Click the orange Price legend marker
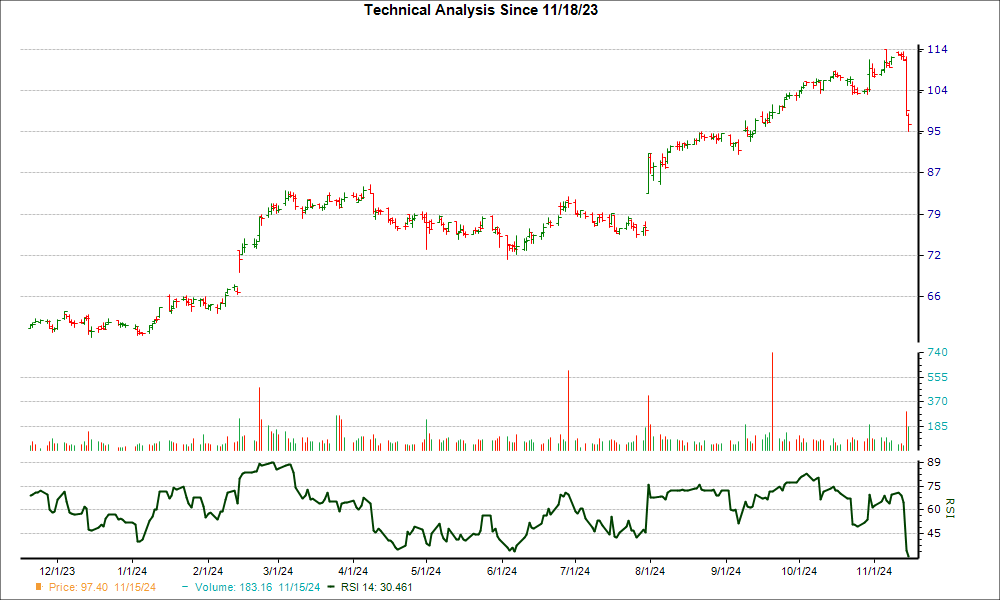The image size is (1000, 600). click(39, 587)
